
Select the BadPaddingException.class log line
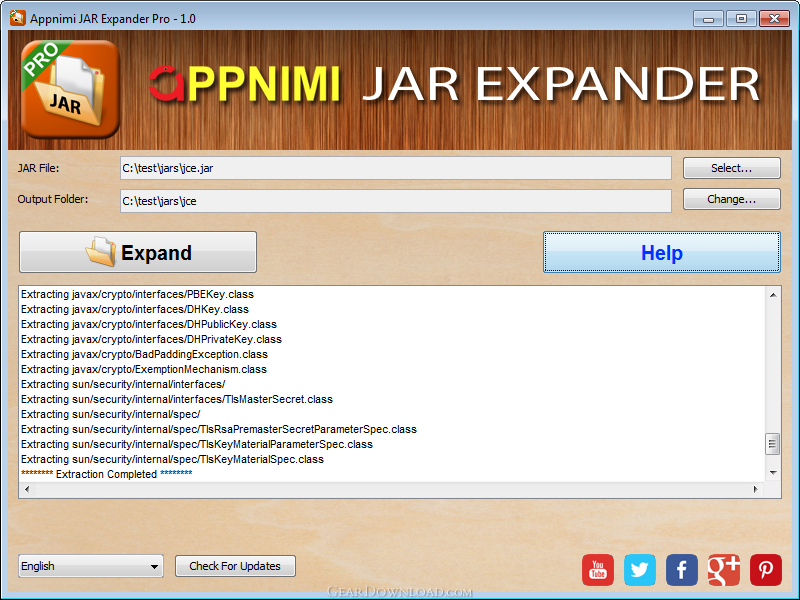point(144,354)
